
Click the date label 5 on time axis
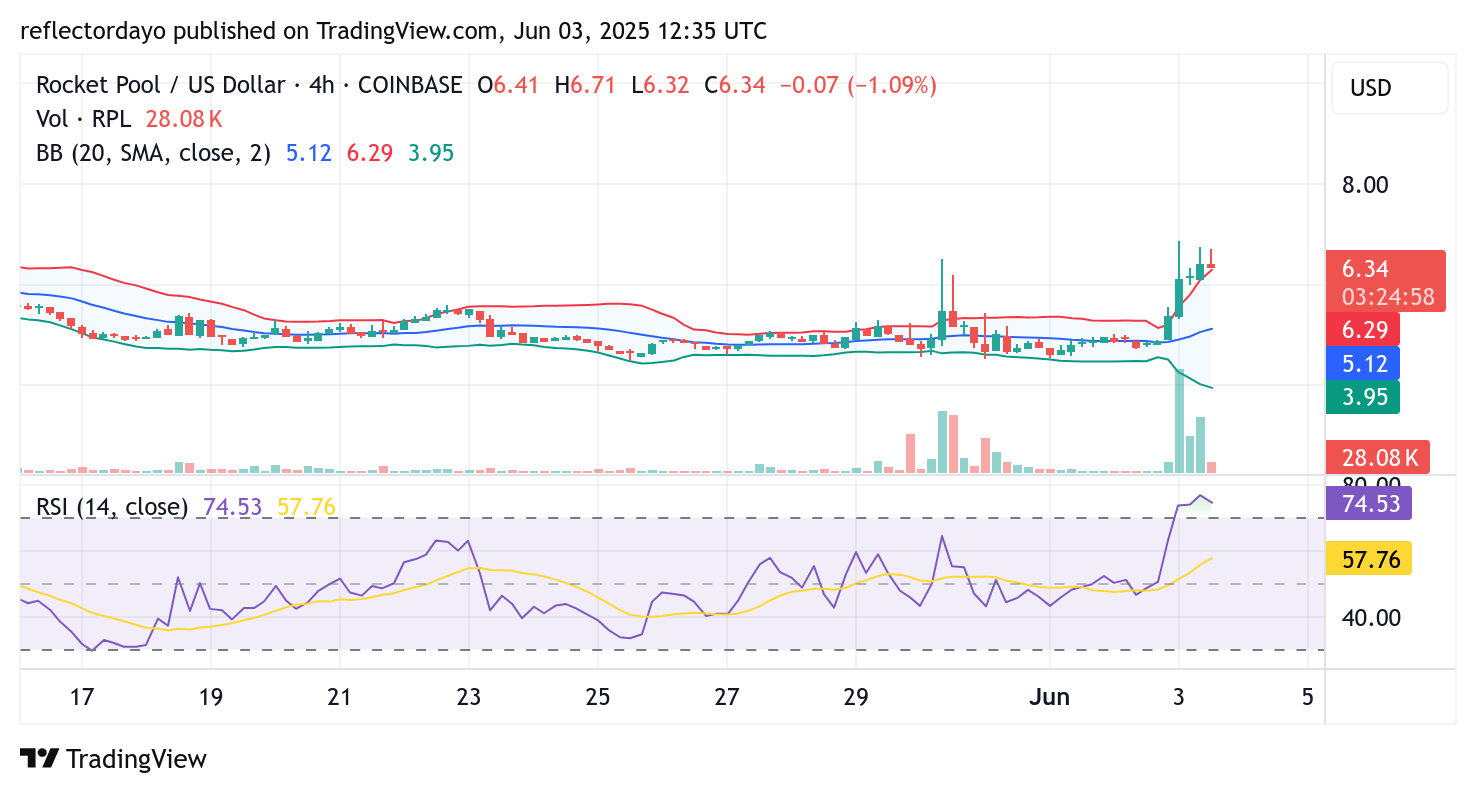[x=1308, y=696]
